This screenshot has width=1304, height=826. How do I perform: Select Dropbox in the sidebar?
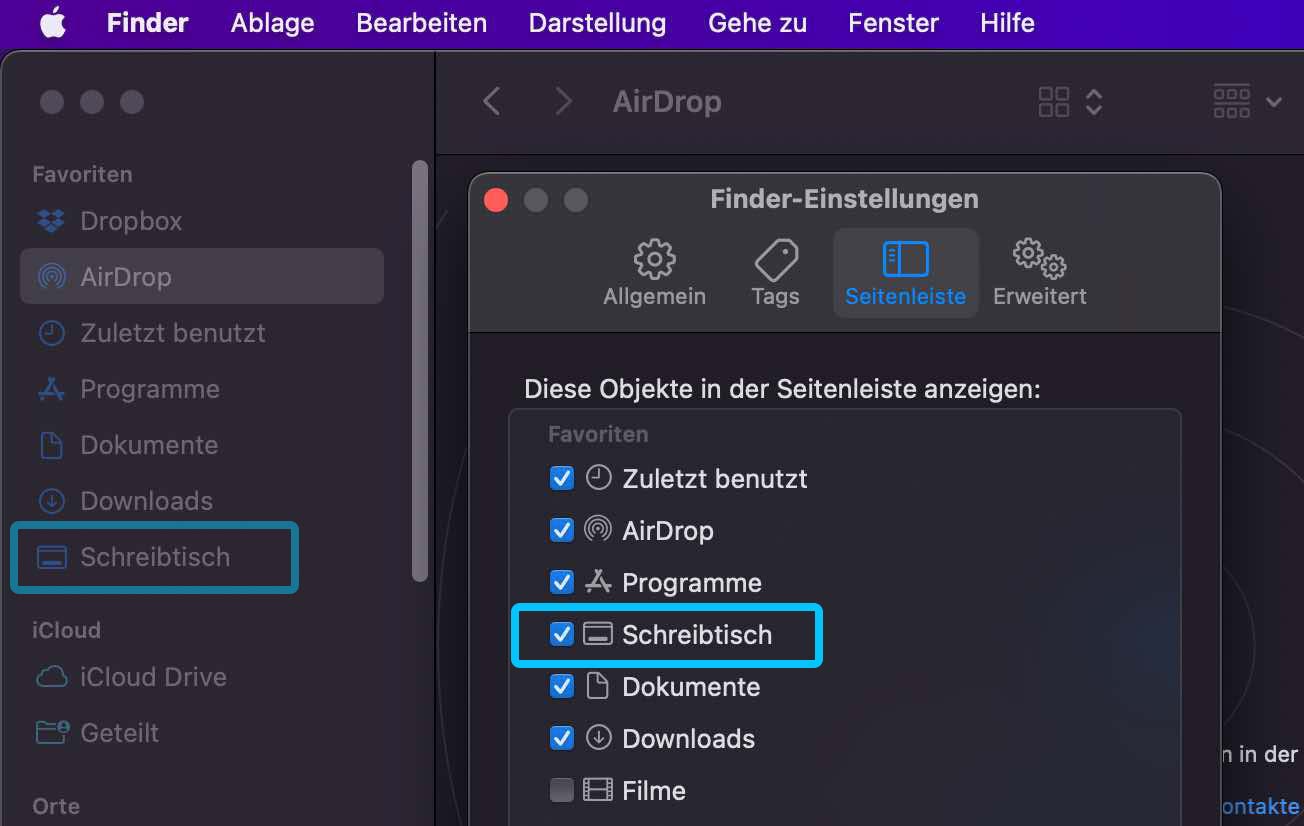[202, 221]
